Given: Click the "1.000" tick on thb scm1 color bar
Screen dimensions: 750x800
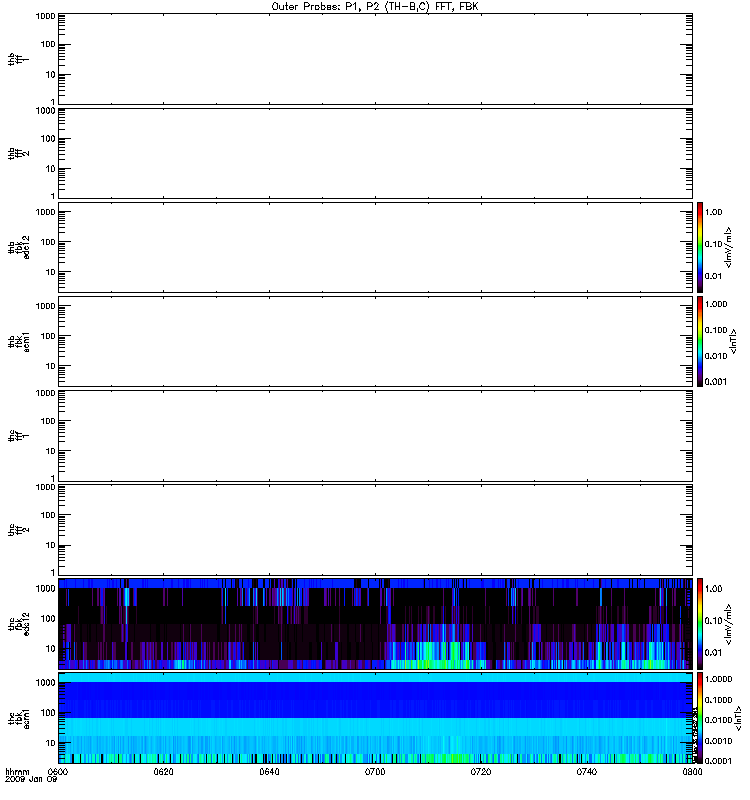Looking at the screenshot, I should [x=716, y=304].
